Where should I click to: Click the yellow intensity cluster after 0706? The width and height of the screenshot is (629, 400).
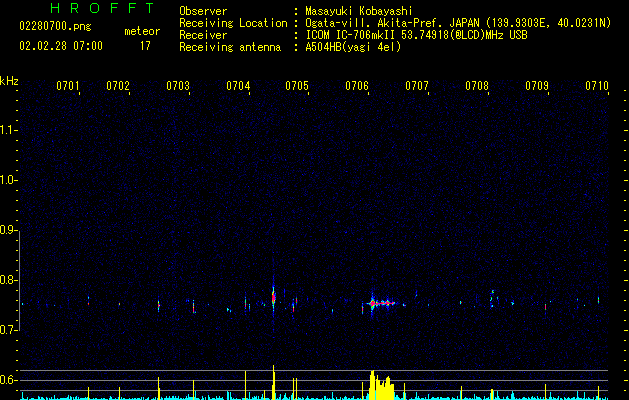[x=381, y=385]
